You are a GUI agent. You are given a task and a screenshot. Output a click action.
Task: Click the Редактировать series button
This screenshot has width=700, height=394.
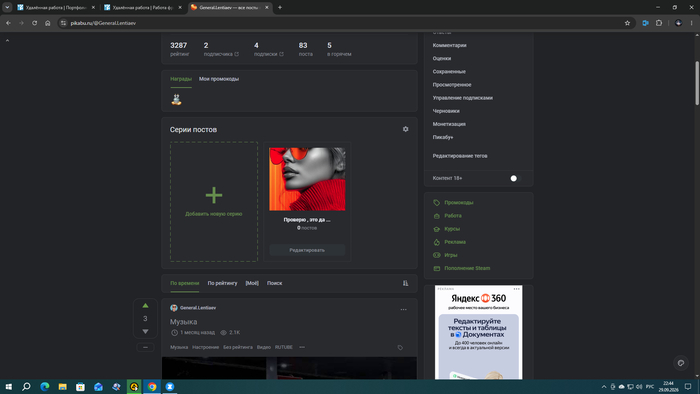click(x=307, y=250)
